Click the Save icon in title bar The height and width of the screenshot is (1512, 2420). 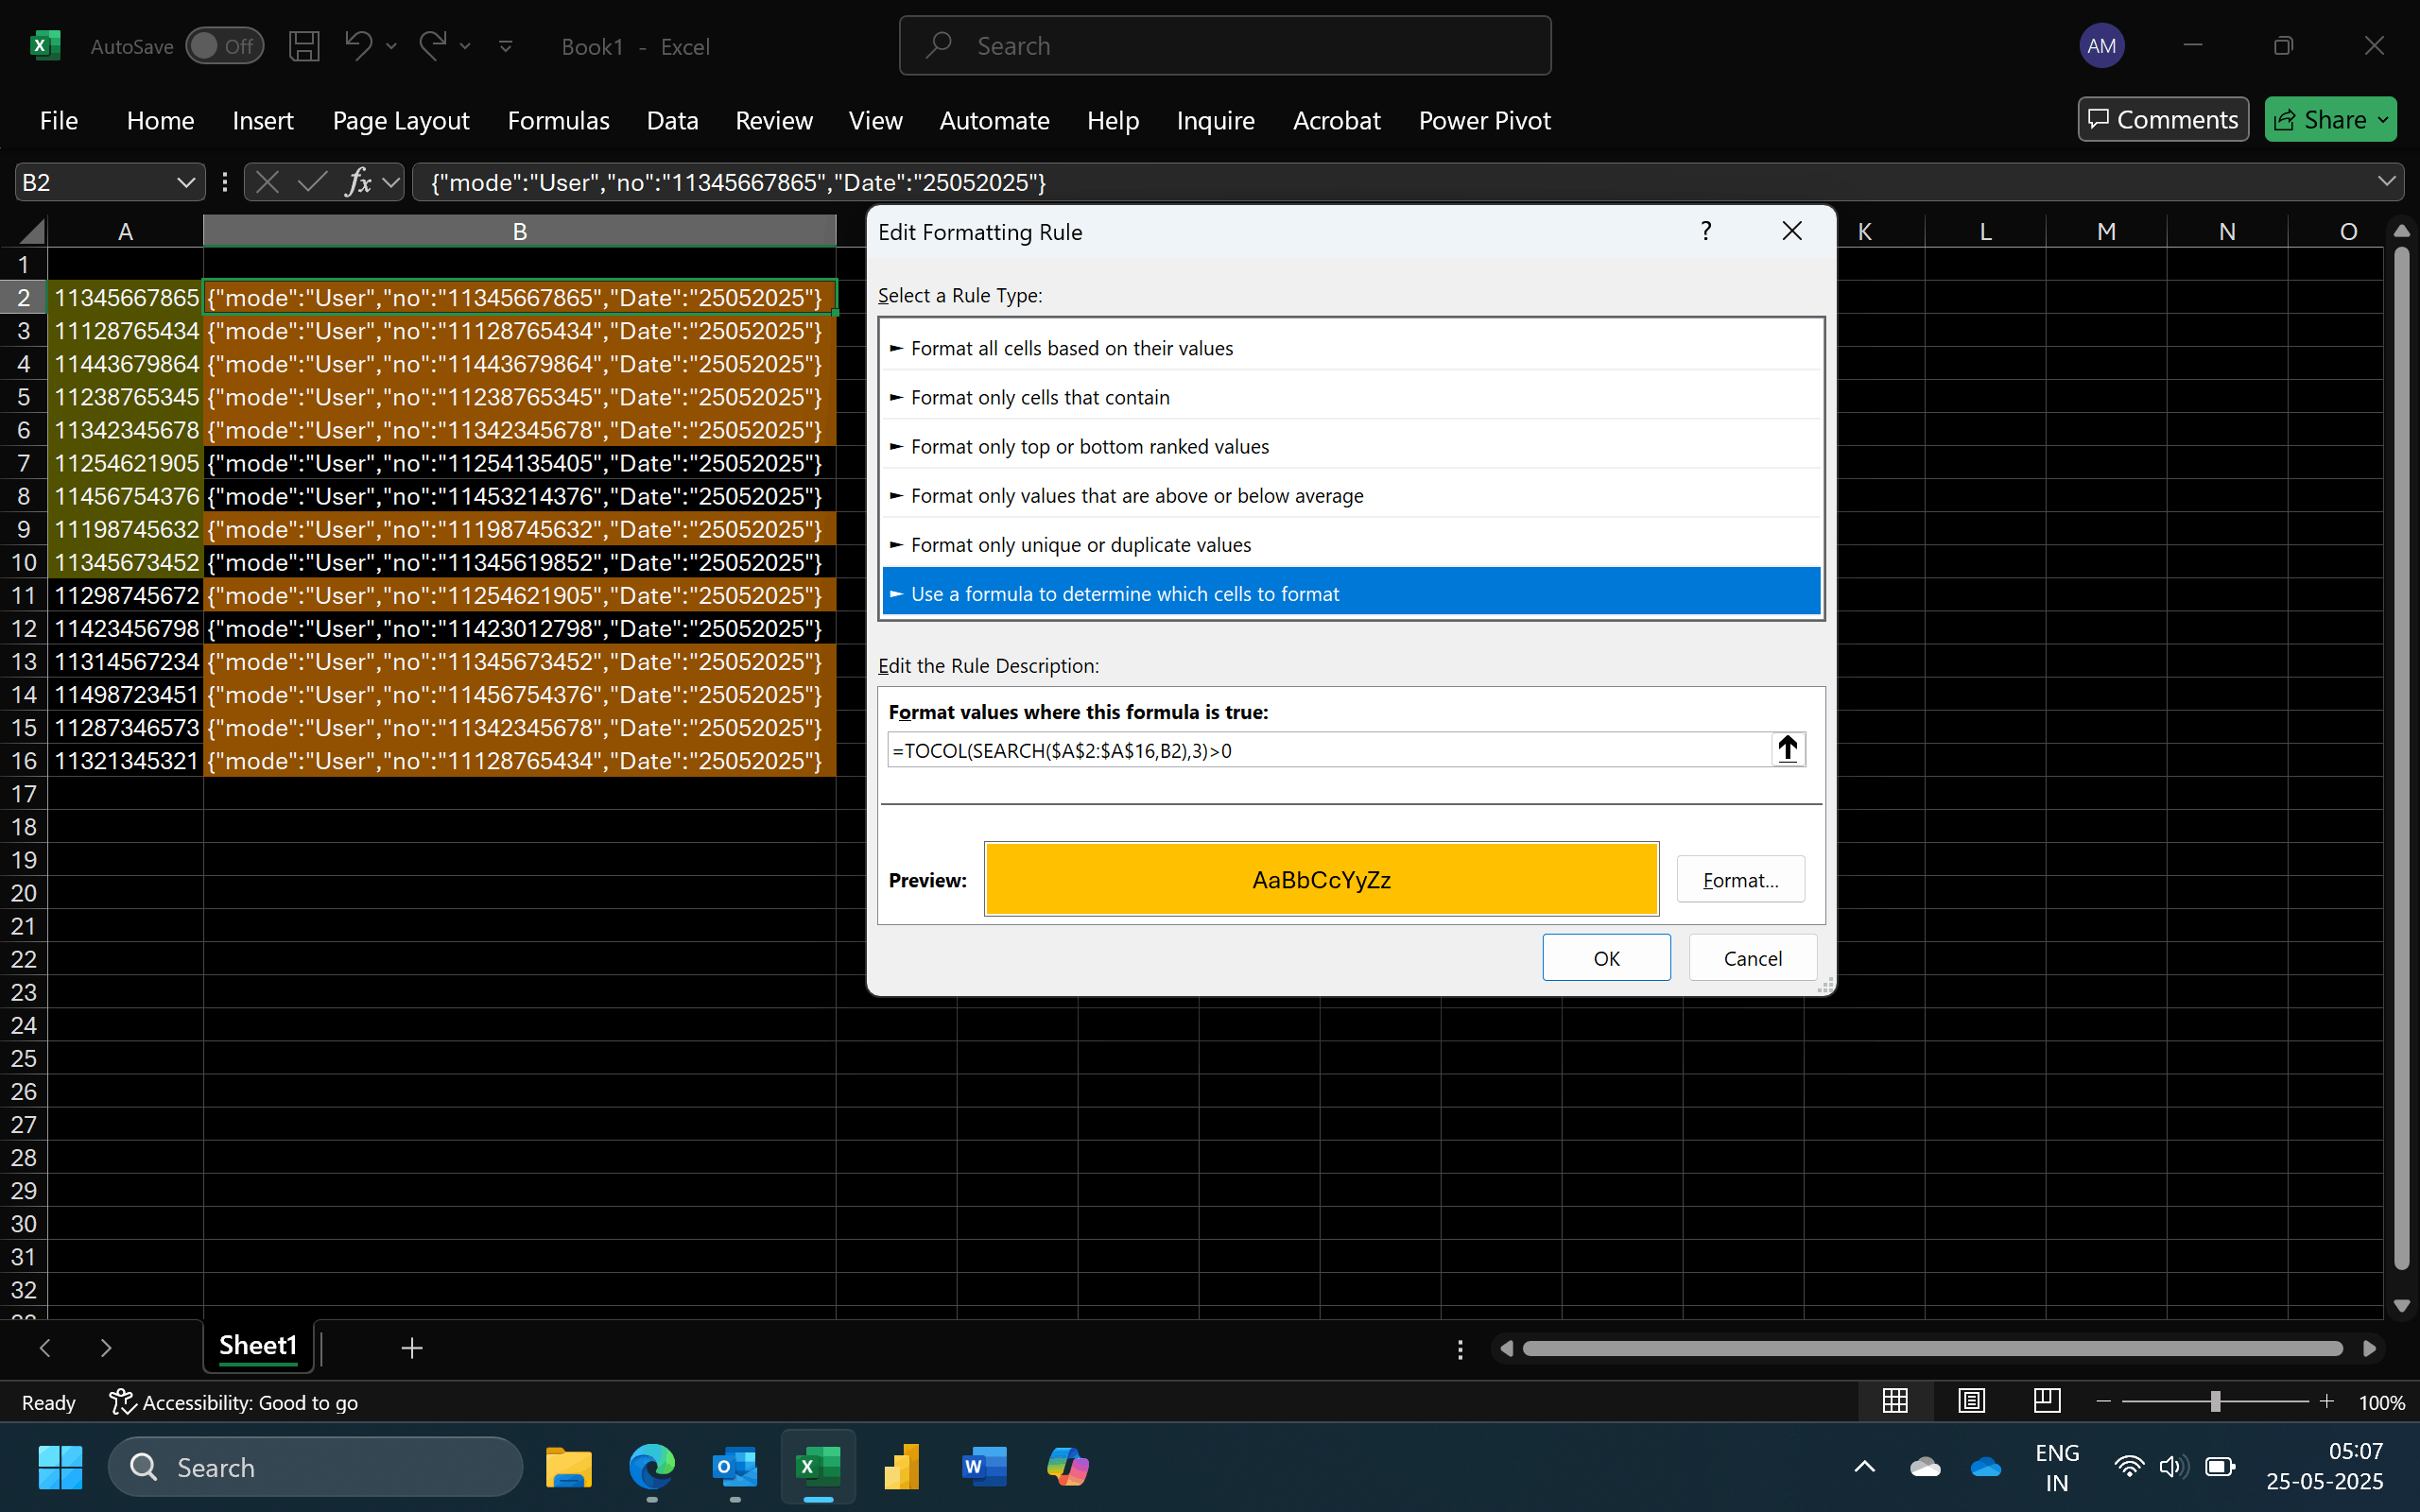304,46
